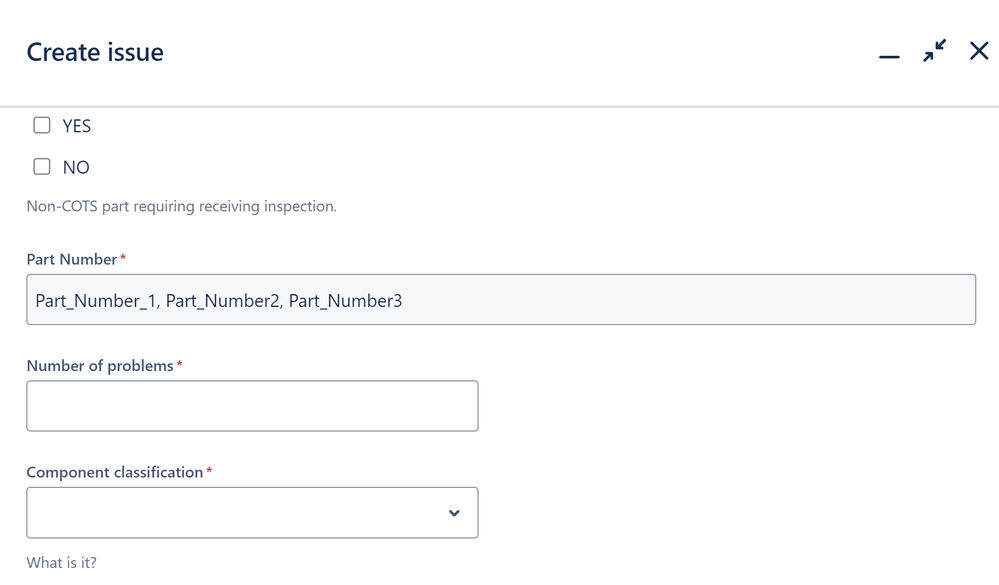Click the Component classification label
This screenshot has width=999, height=585.
pos(115,472)
